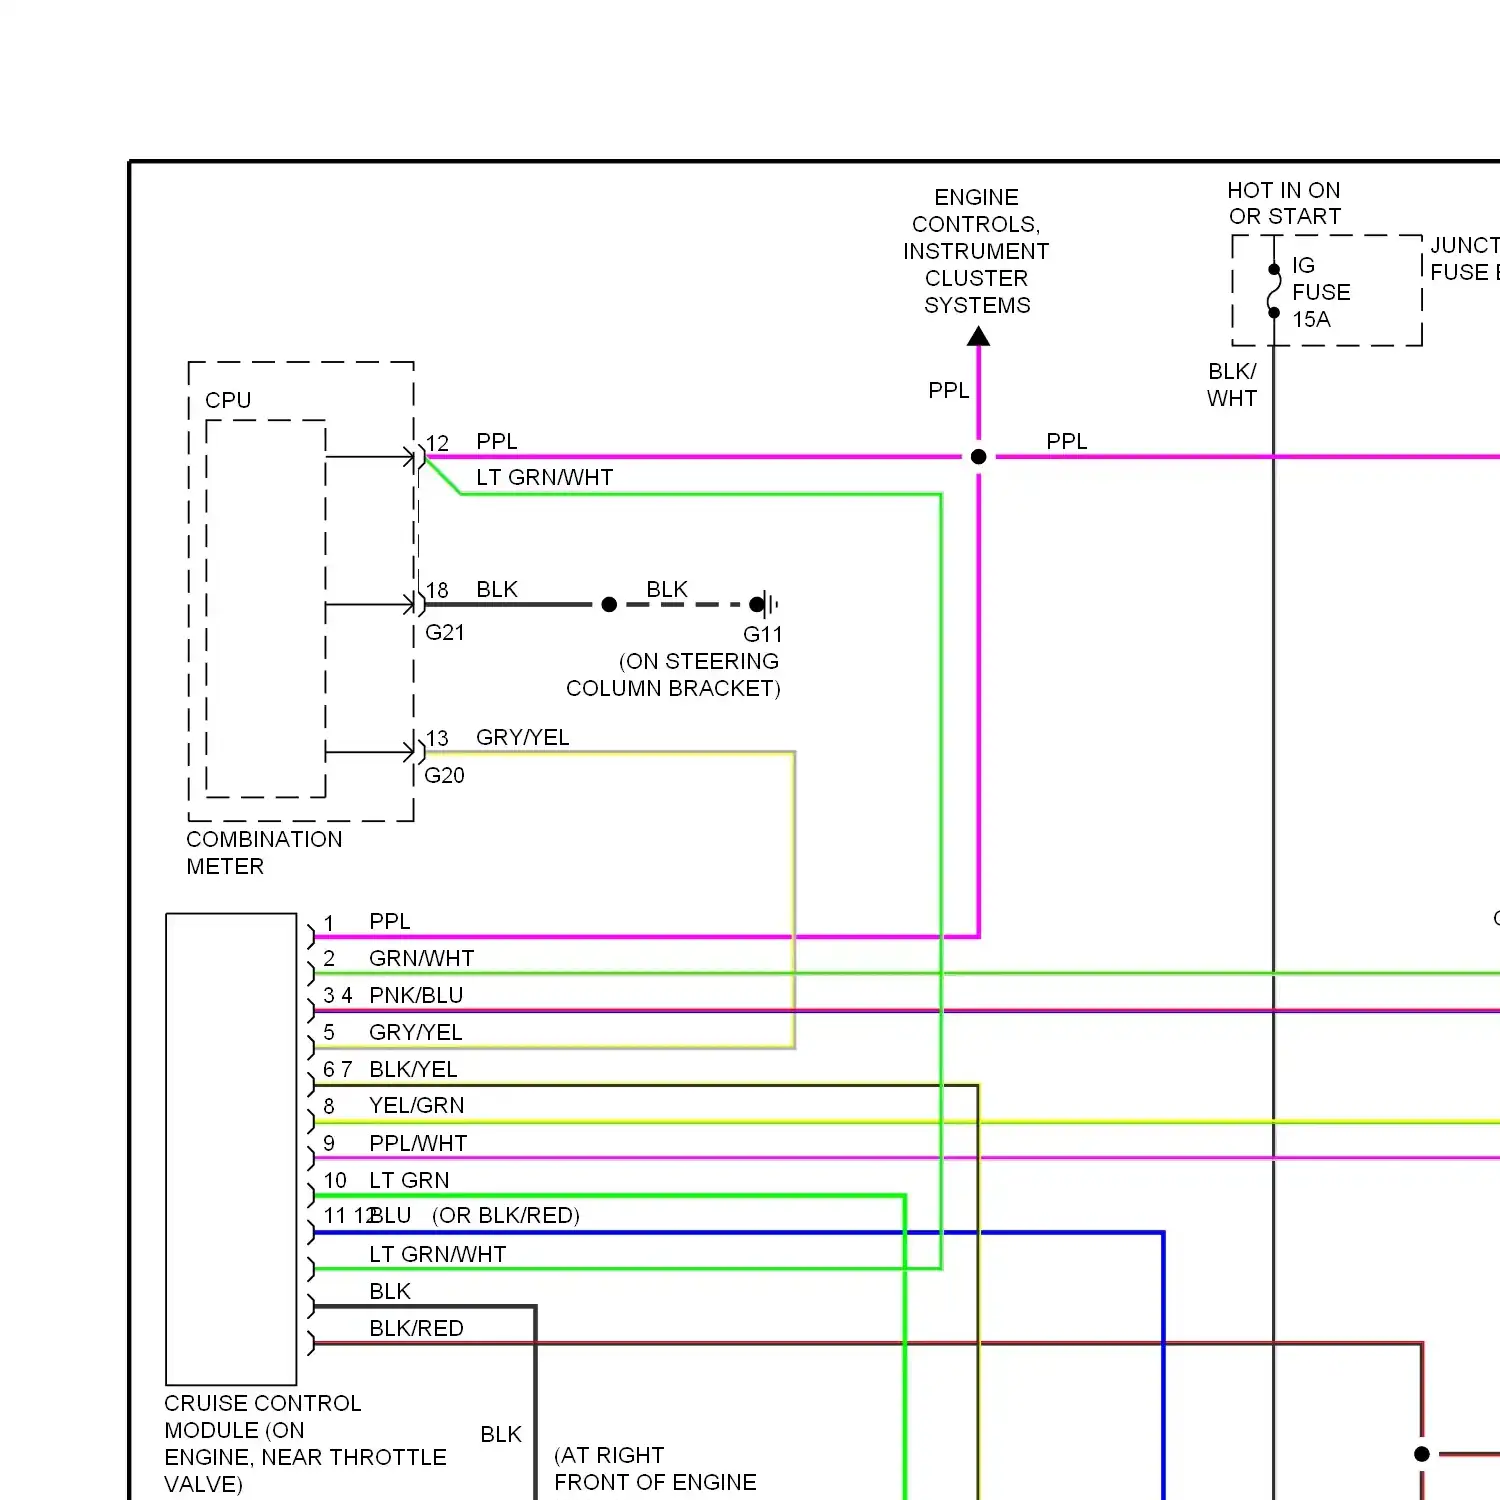Click the COMBINATION METER label
This screenshot has height=1500, width=1500.
pos(264,853)
